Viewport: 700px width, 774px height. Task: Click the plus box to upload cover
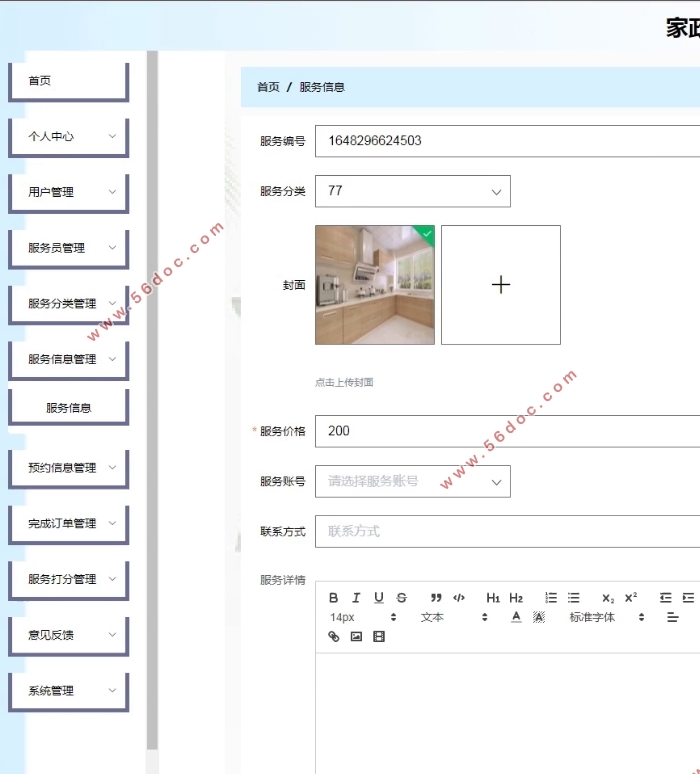(501, 285)
